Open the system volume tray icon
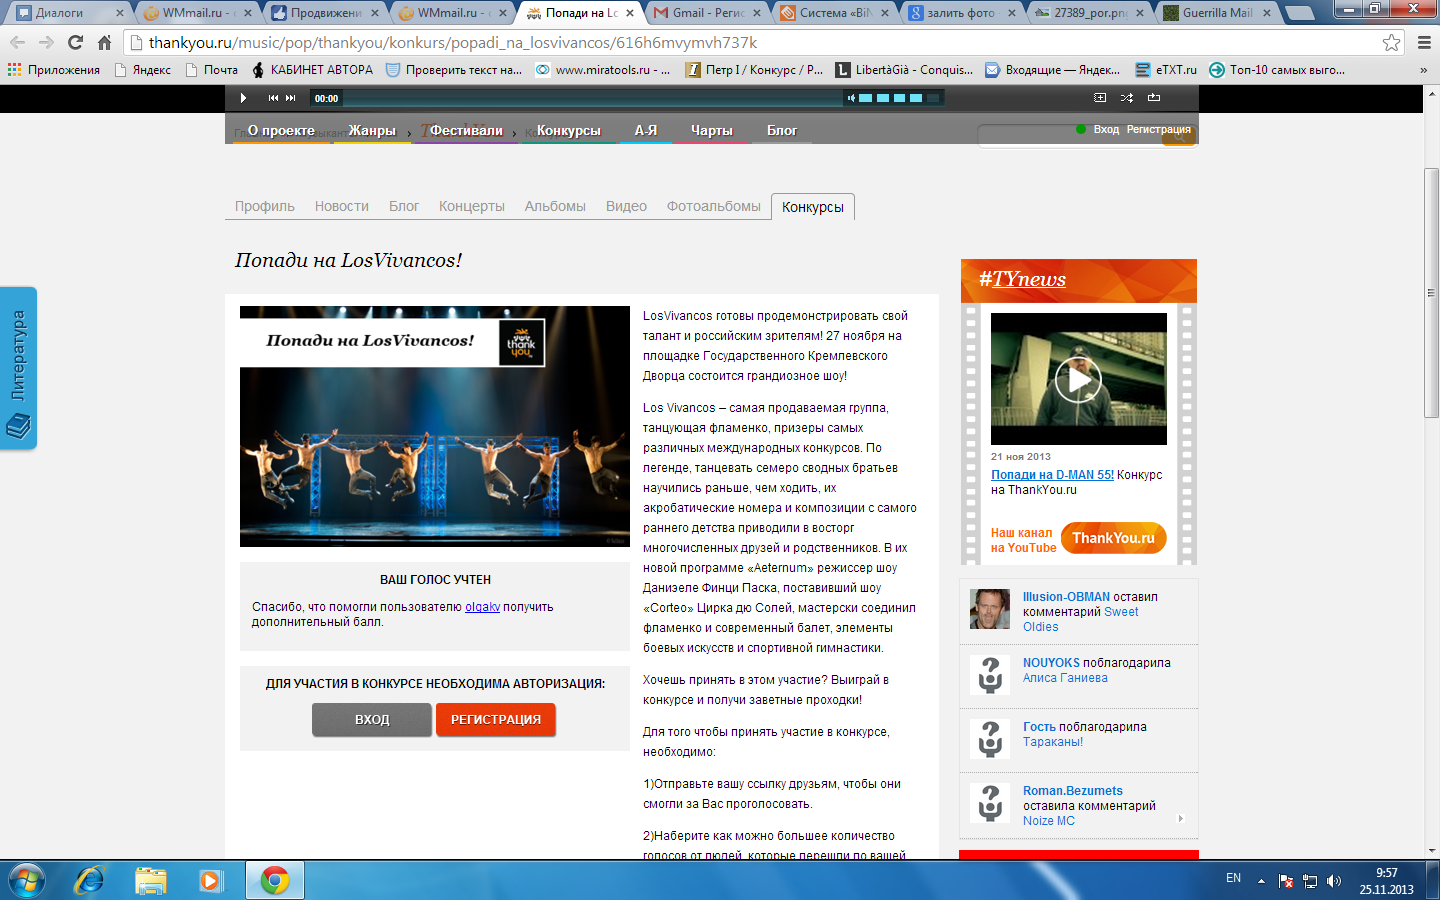 tap(1334, 881)
